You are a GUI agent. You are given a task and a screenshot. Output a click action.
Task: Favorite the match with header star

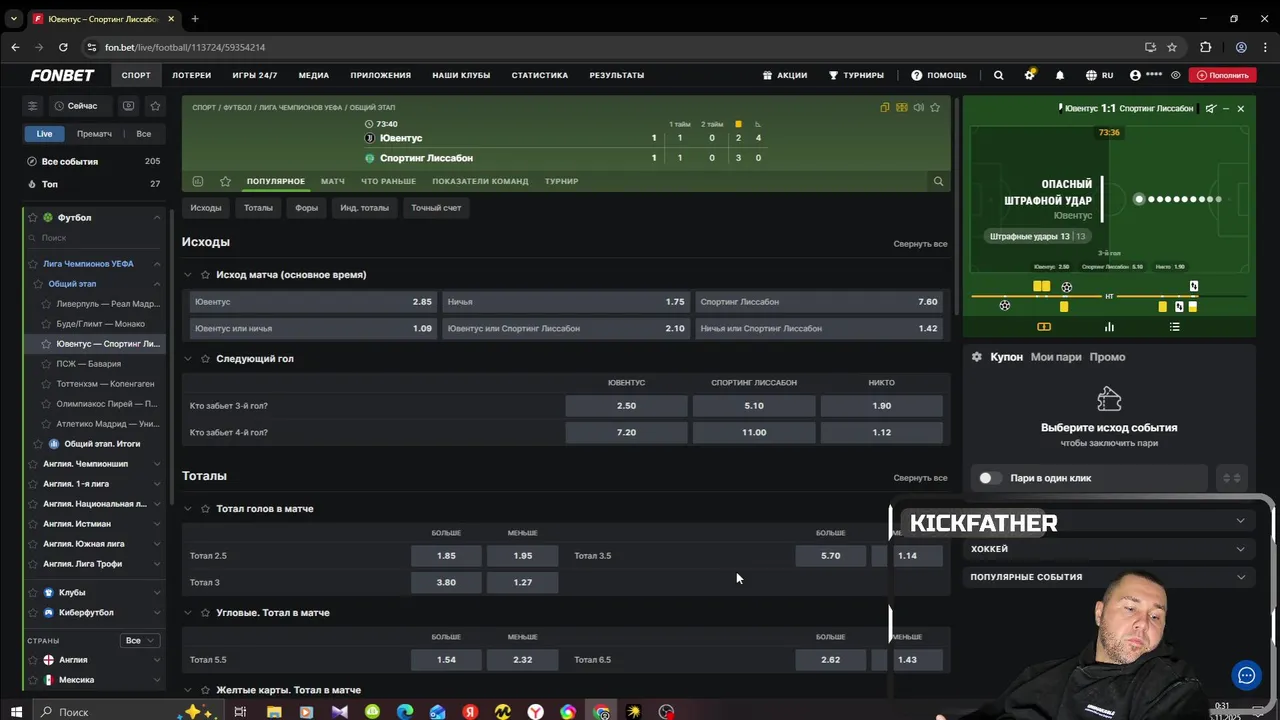coord(935,108)
